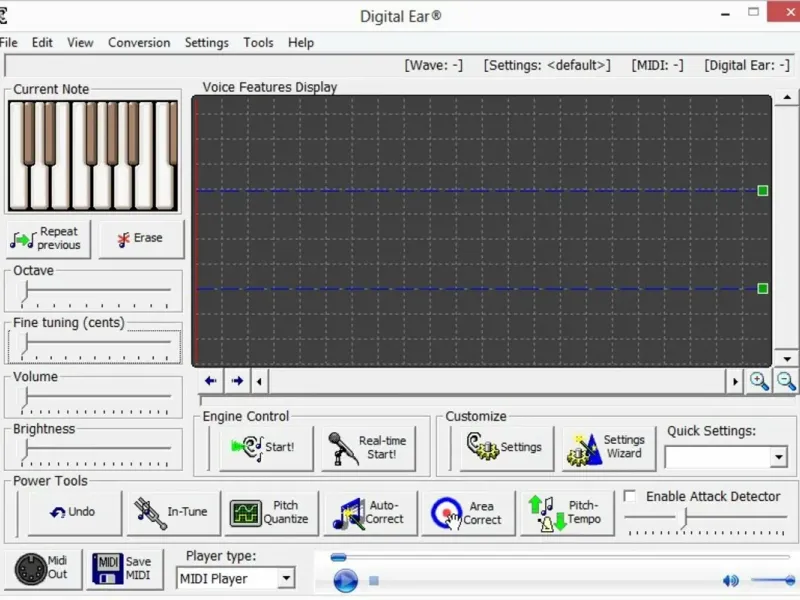This screenshot has height=600, width=800.
Task: Maximize the Digital Ear window
Action: (x=754, y=12)
